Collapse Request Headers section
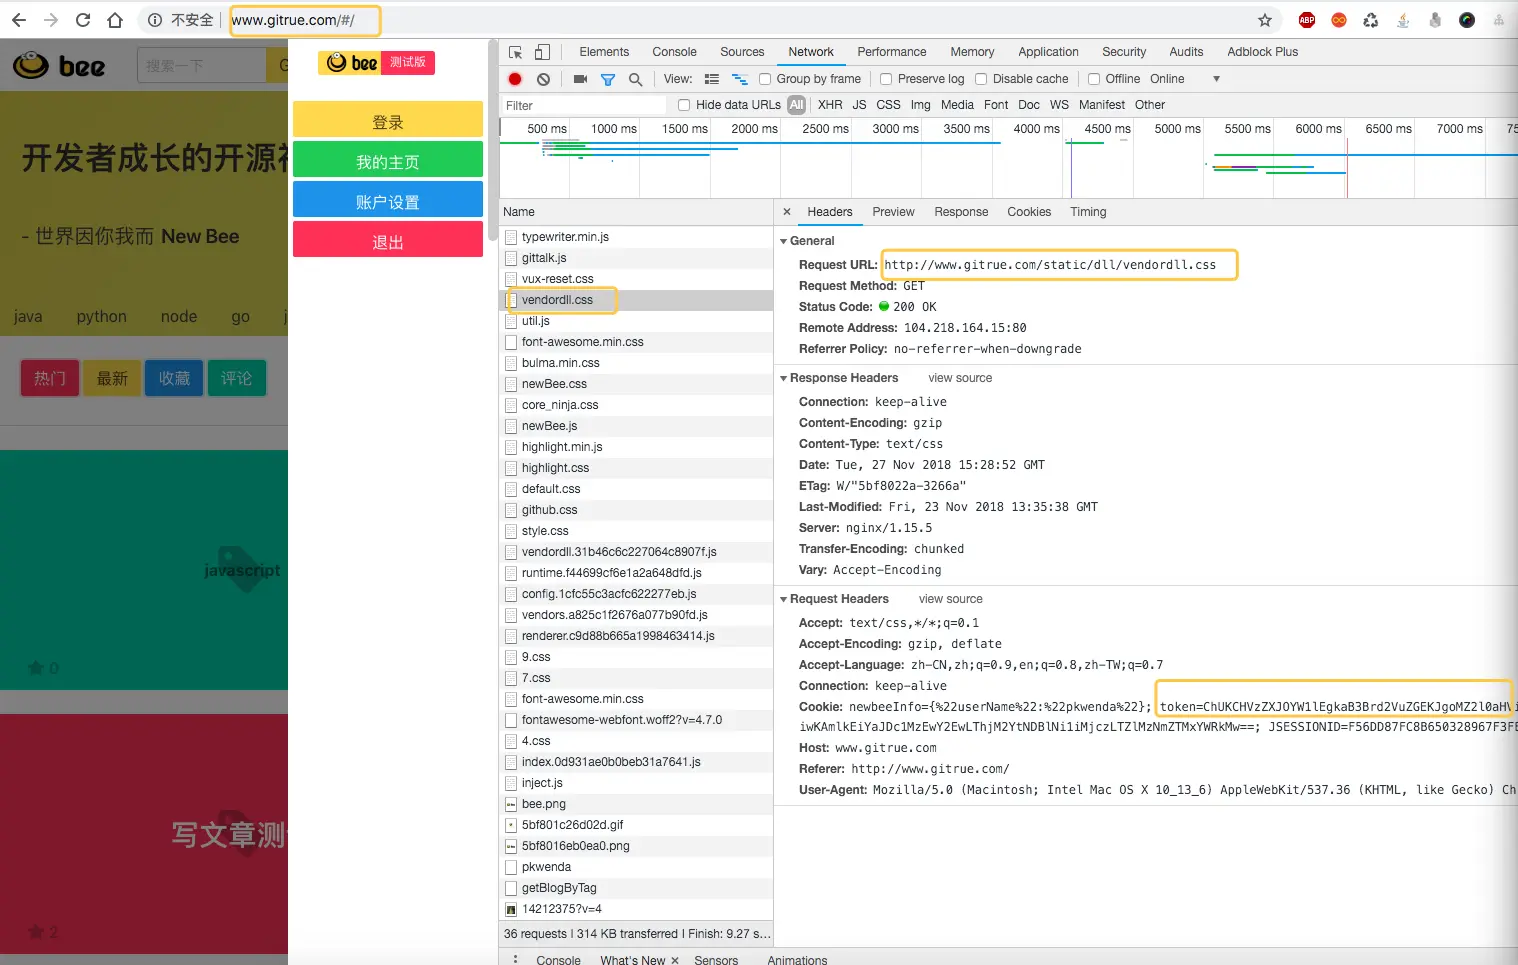1518x965 pixels. (x=784, y=599)
